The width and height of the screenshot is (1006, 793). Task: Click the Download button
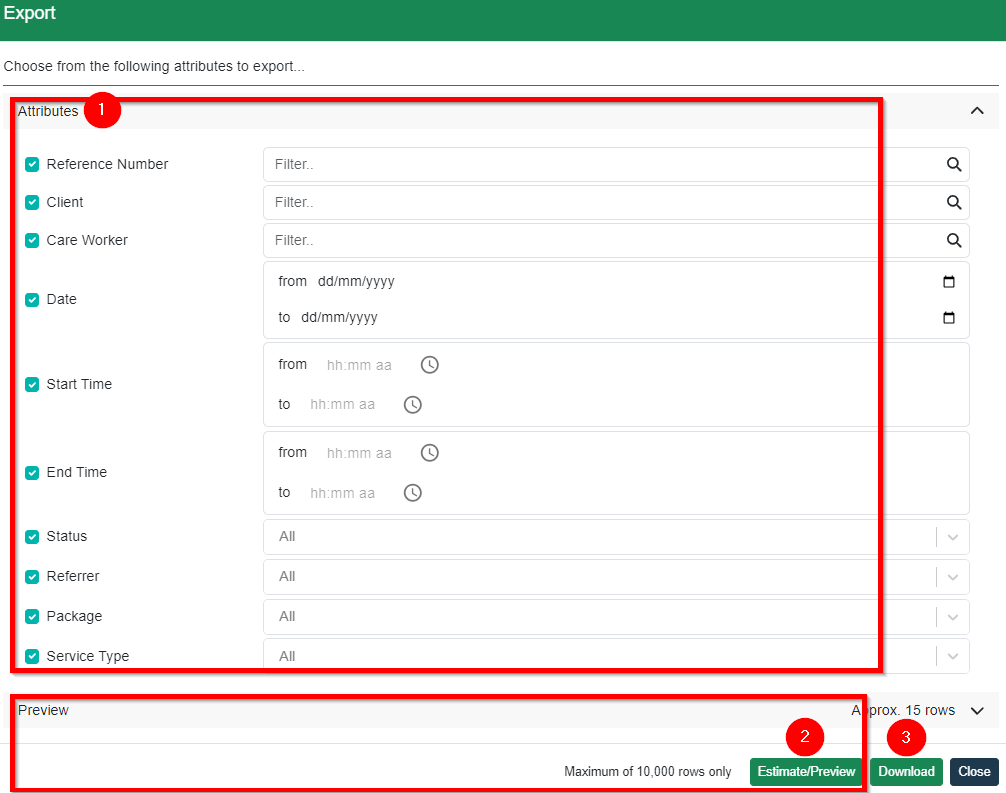[905, 771]
